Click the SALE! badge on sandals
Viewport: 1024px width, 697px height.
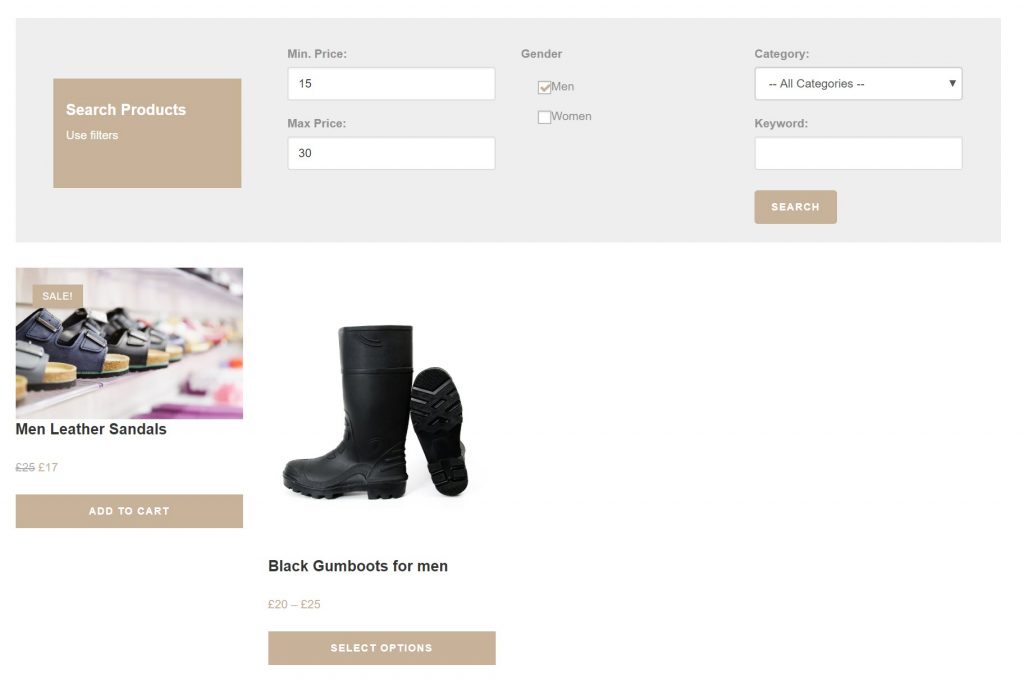point(57,296)
